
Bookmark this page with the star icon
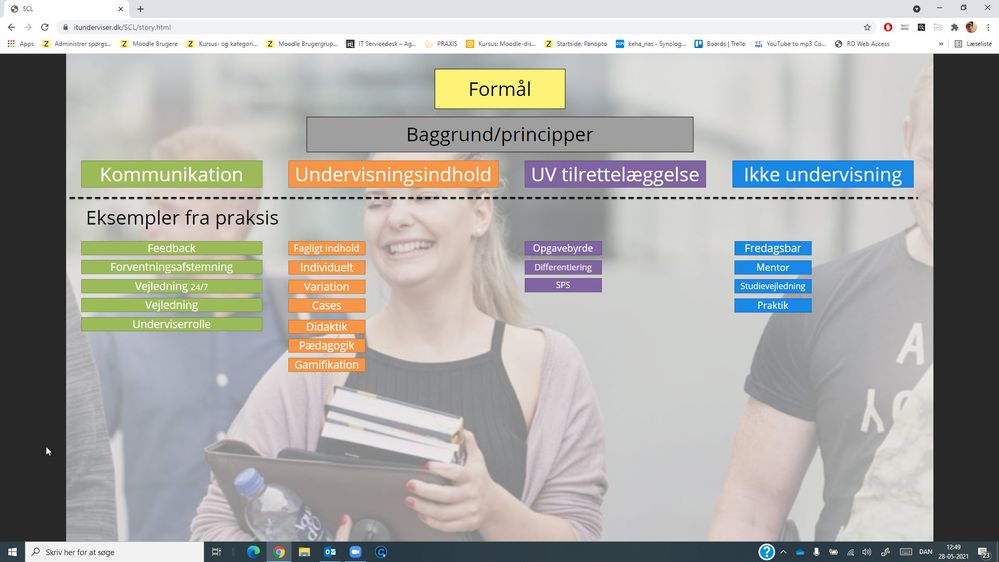pyautogui.click(x=867, y=27)
